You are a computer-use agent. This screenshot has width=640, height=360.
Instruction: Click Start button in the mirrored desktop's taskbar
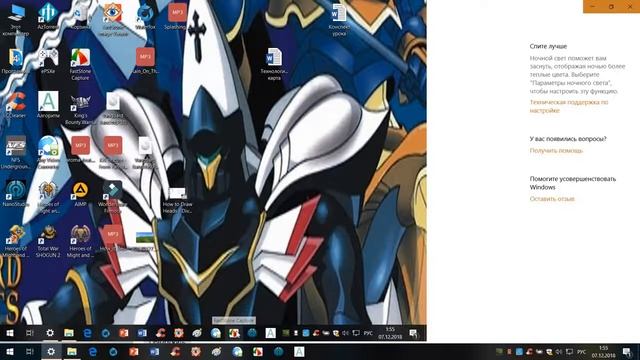9,333
